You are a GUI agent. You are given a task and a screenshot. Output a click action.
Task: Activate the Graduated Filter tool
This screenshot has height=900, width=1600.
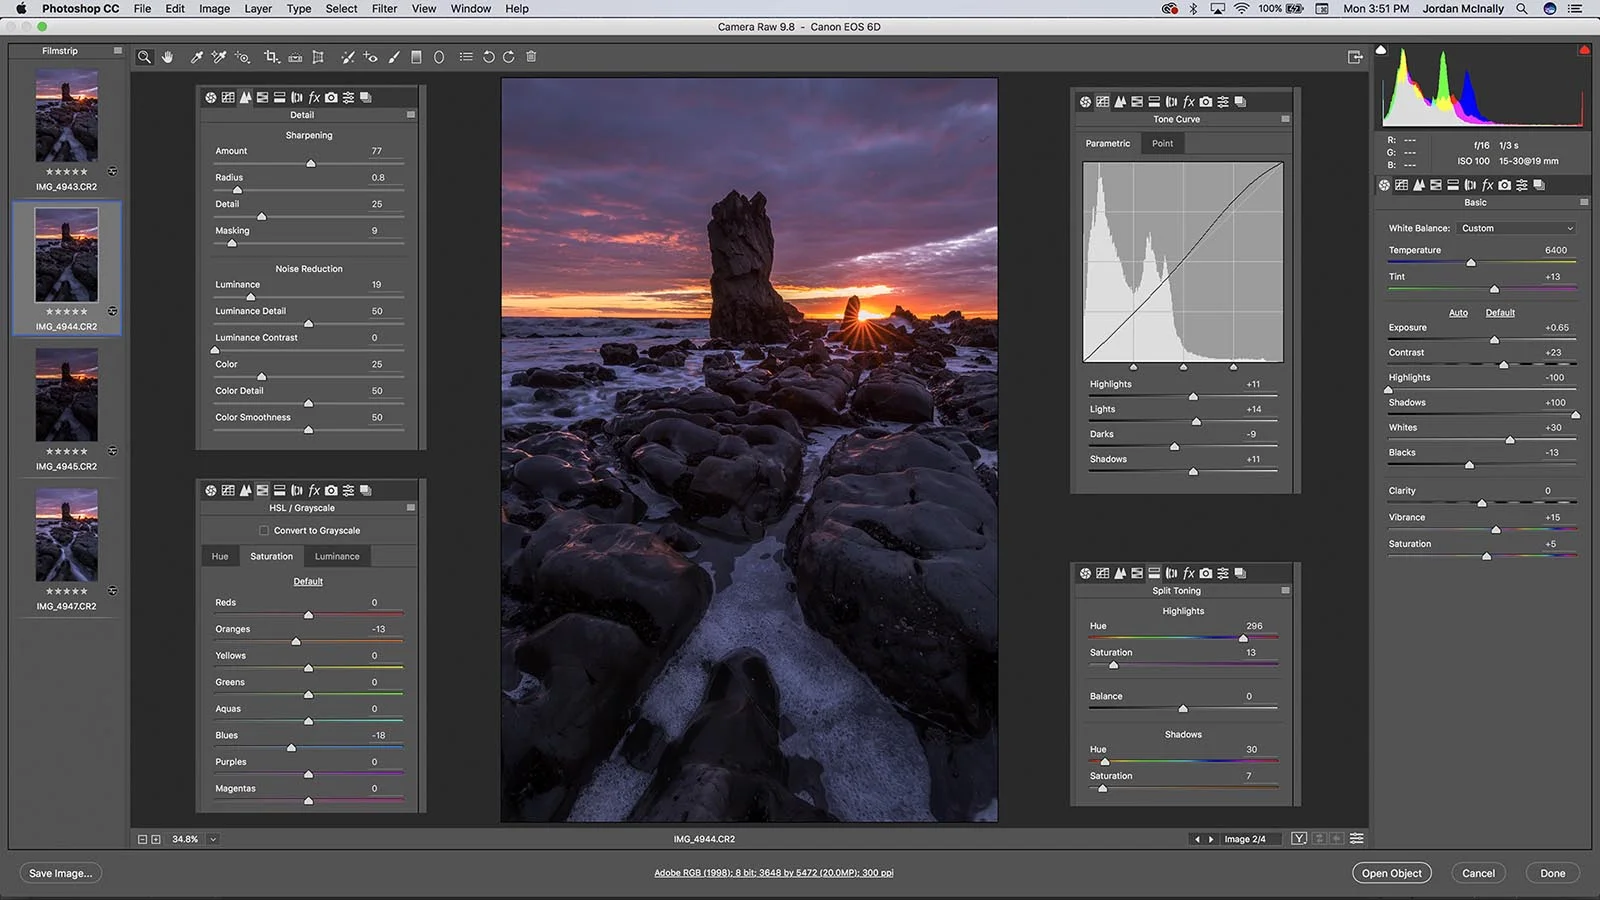pos(416,57)
